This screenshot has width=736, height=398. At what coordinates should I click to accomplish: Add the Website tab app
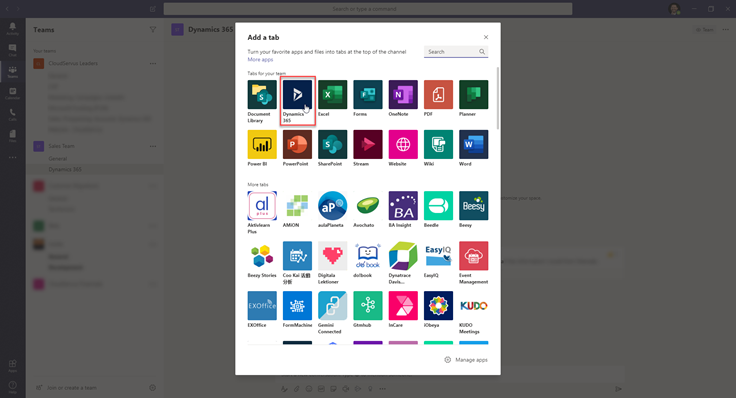[x=403, y=144]
